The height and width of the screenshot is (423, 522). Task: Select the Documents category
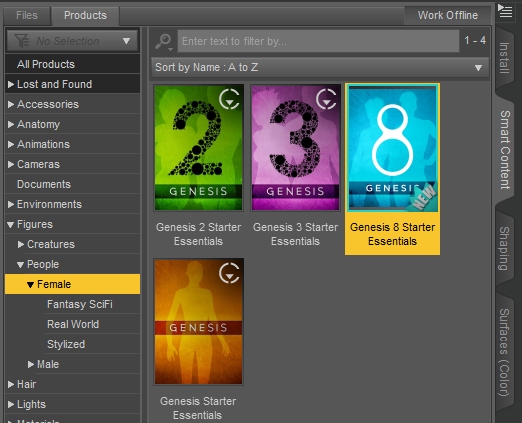[72, 184]
